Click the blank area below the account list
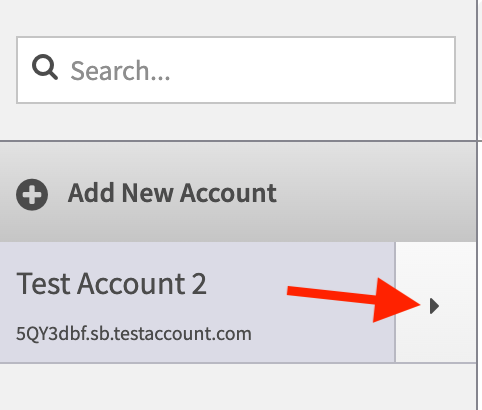Screen dimensions: 482x410 (238, 387)
